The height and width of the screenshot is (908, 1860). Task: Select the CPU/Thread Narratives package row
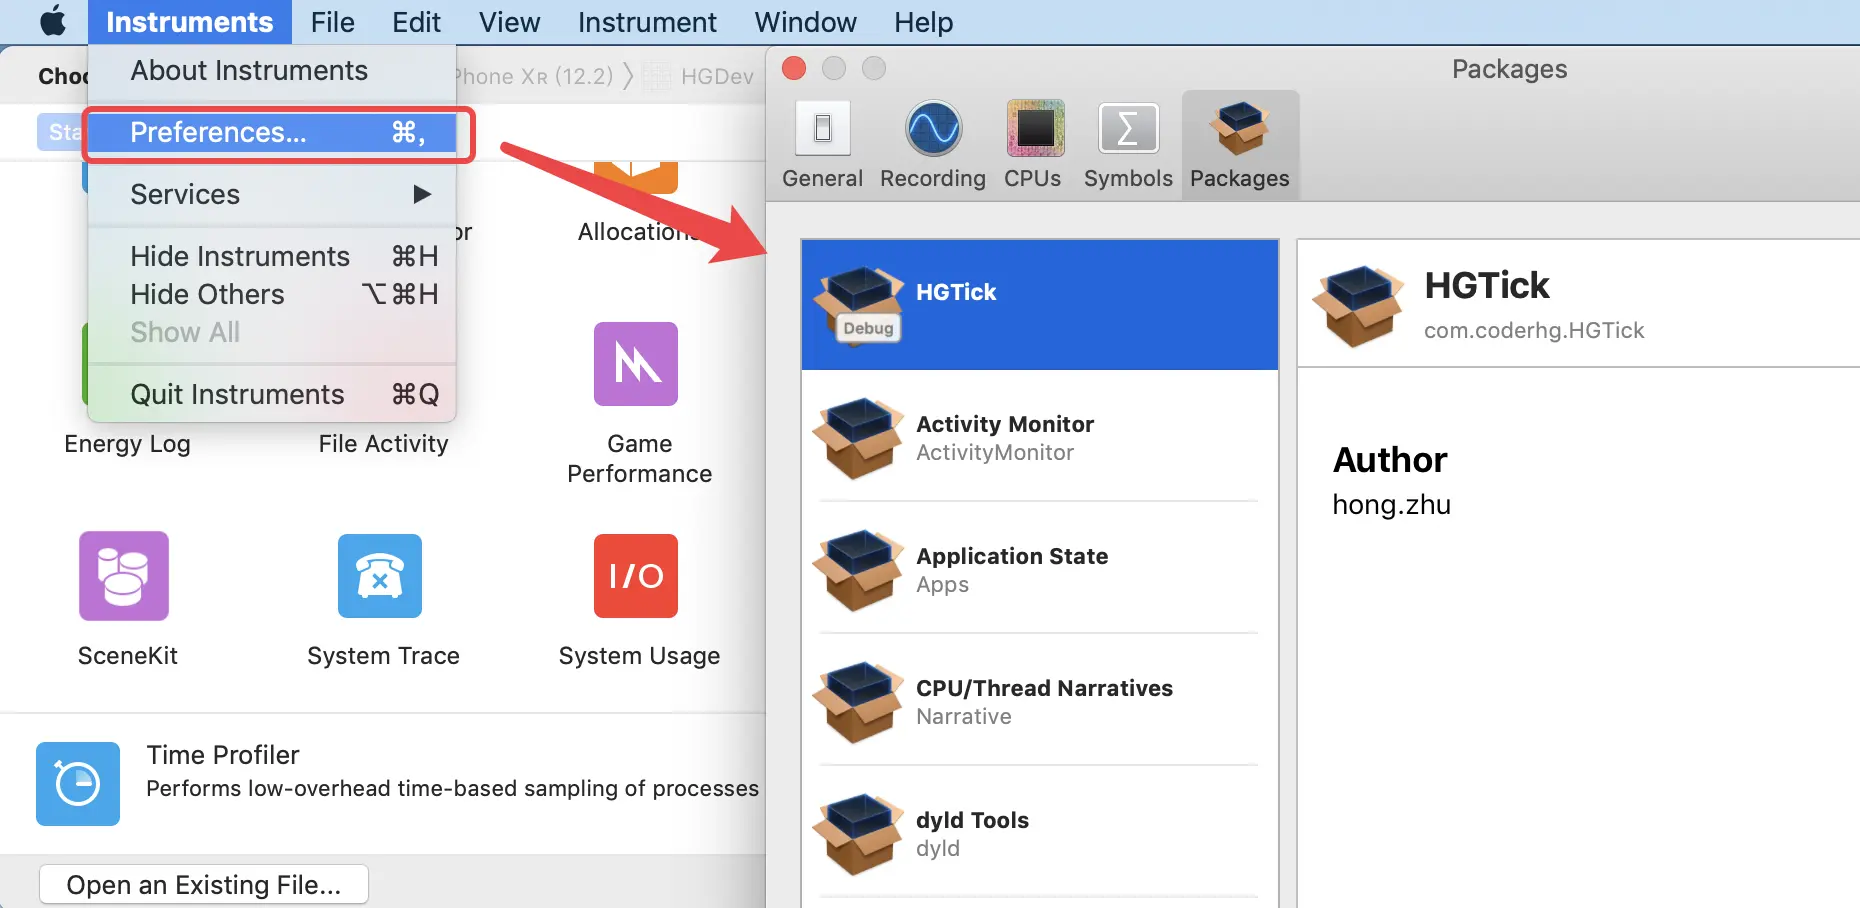coord(1040,702)
